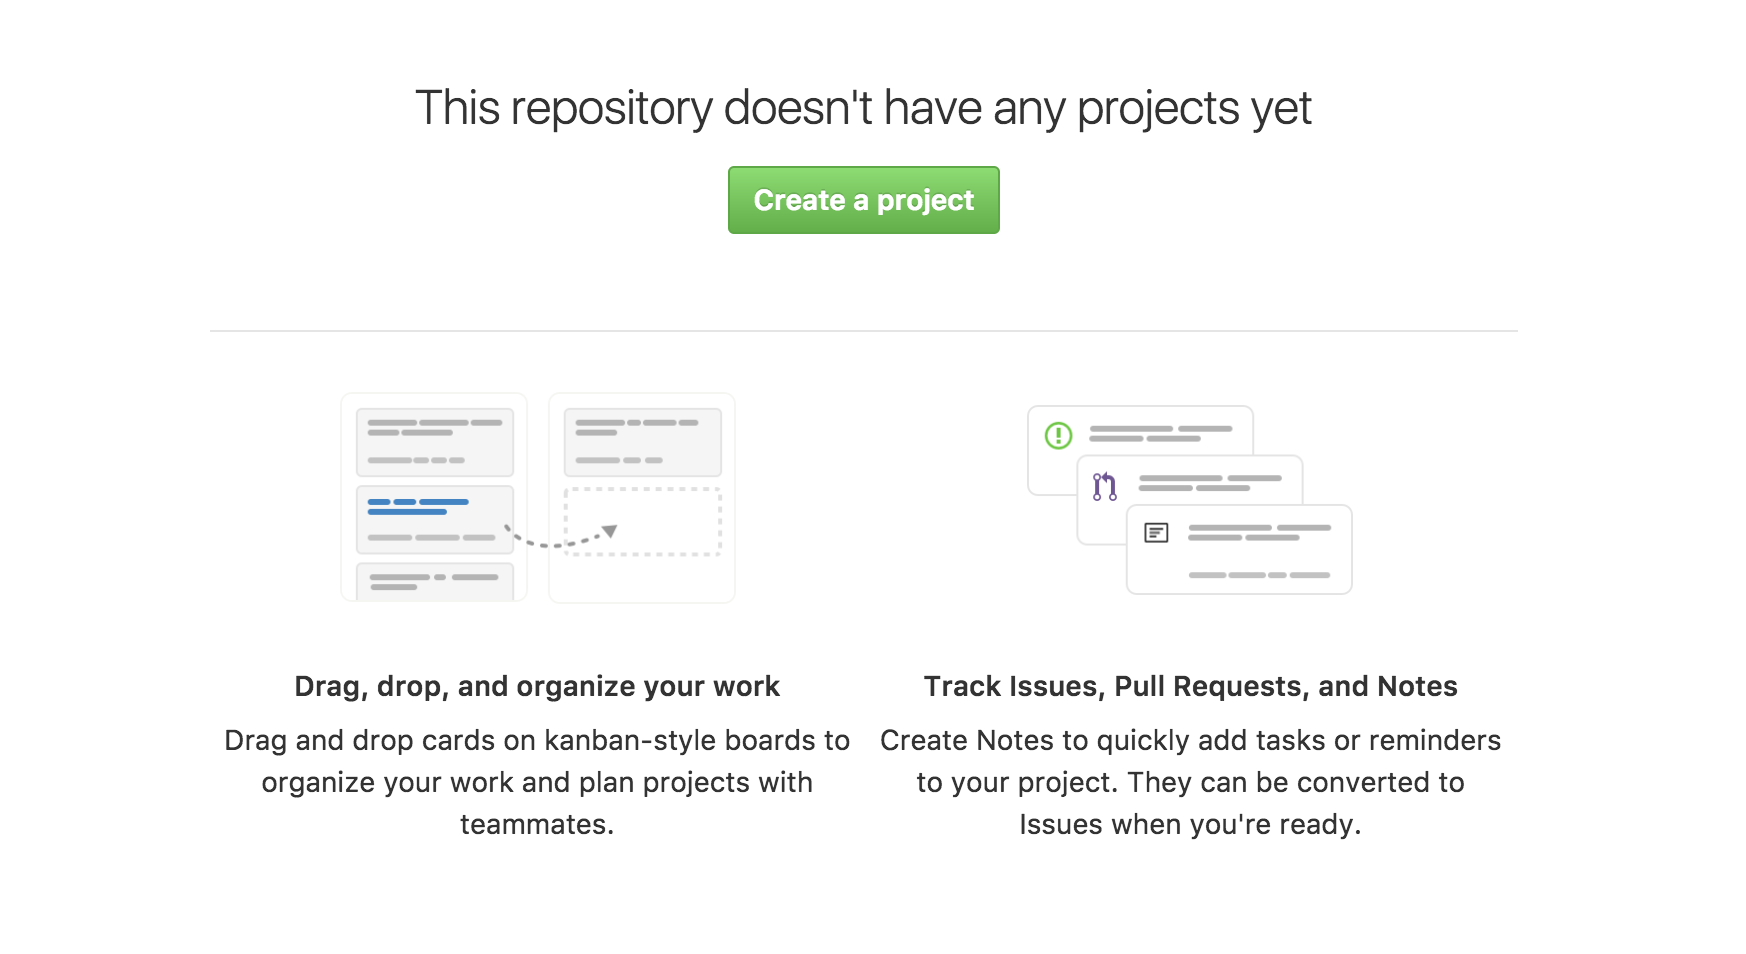Click the text about converting Notes to Issues
The image size is (1746, 954).
click(1190, 782)
